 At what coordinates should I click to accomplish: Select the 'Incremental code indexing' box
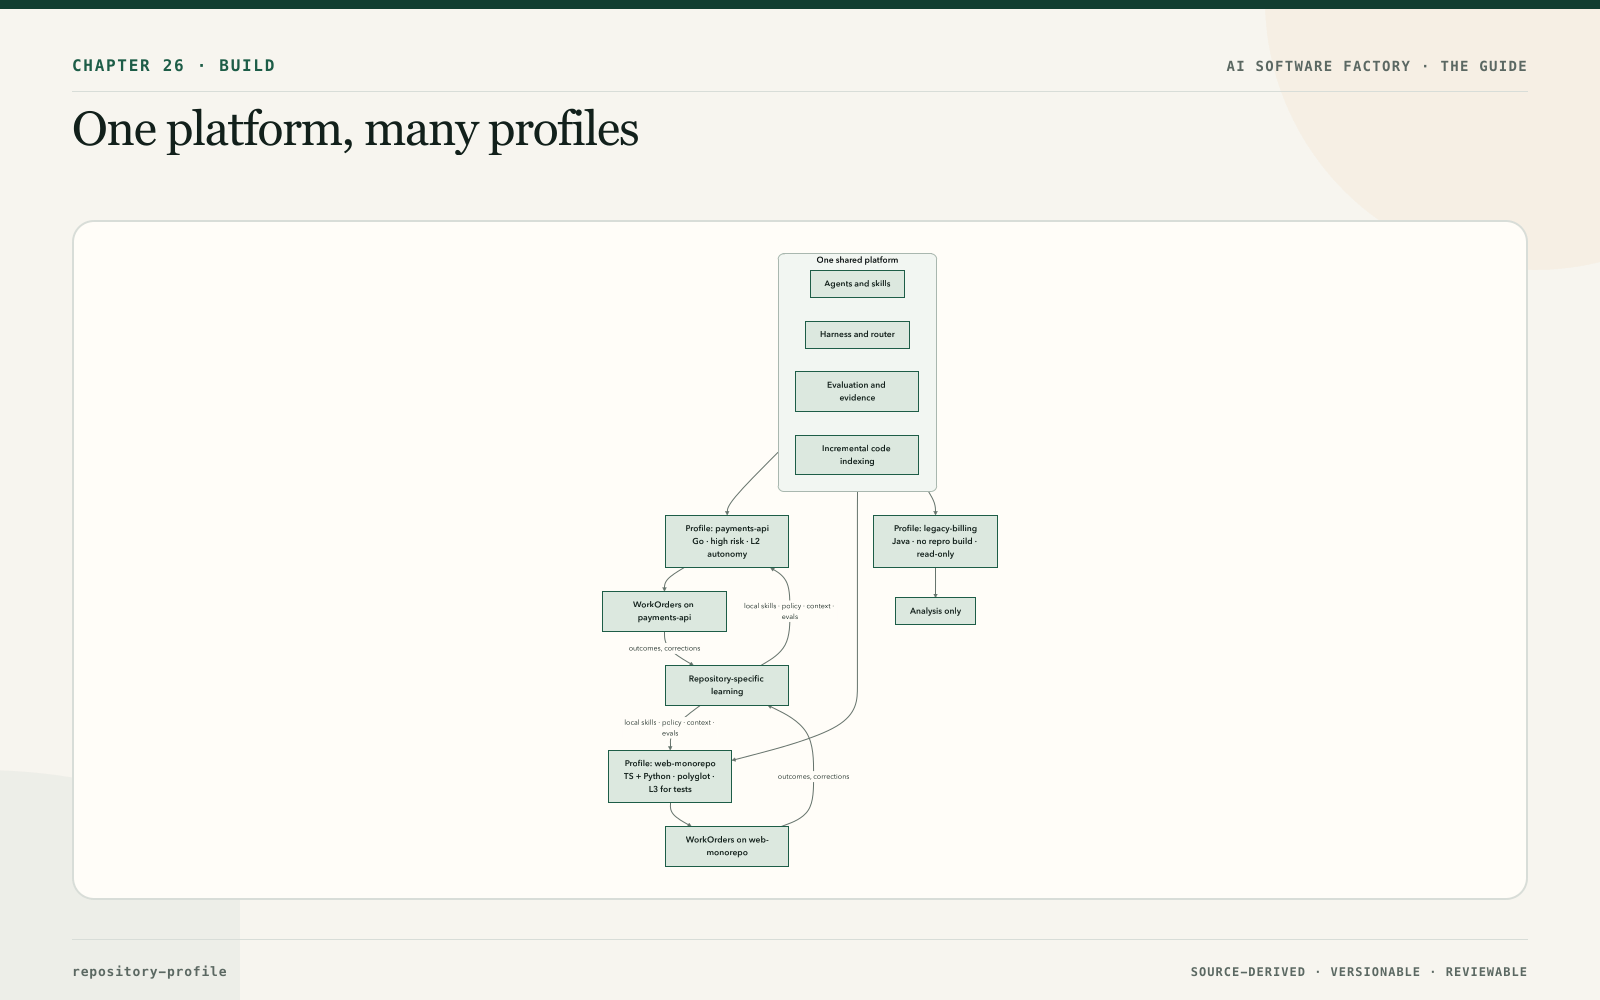tap(857, 455)
